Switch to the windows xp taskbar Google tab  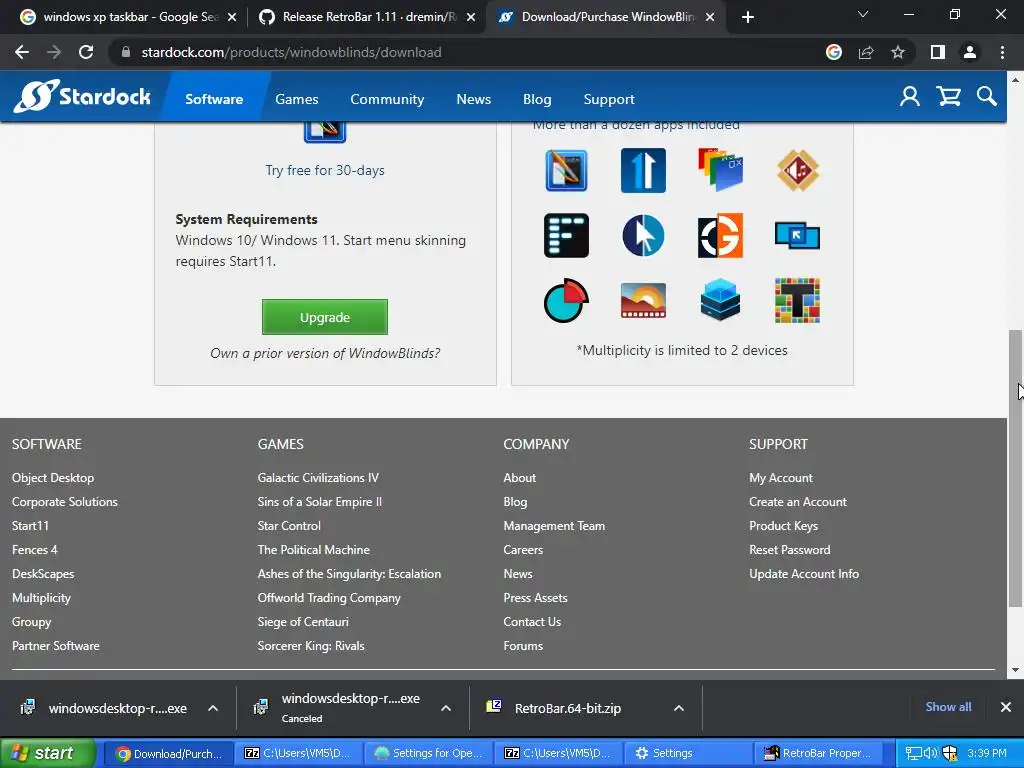(129, 17)
